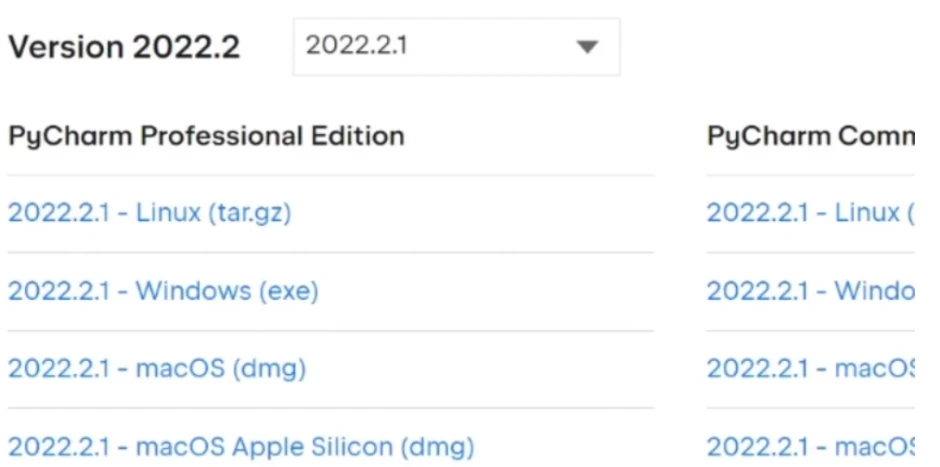Download Professional 2022.2.1 Linux tar.gz

(x=149, y=213)
